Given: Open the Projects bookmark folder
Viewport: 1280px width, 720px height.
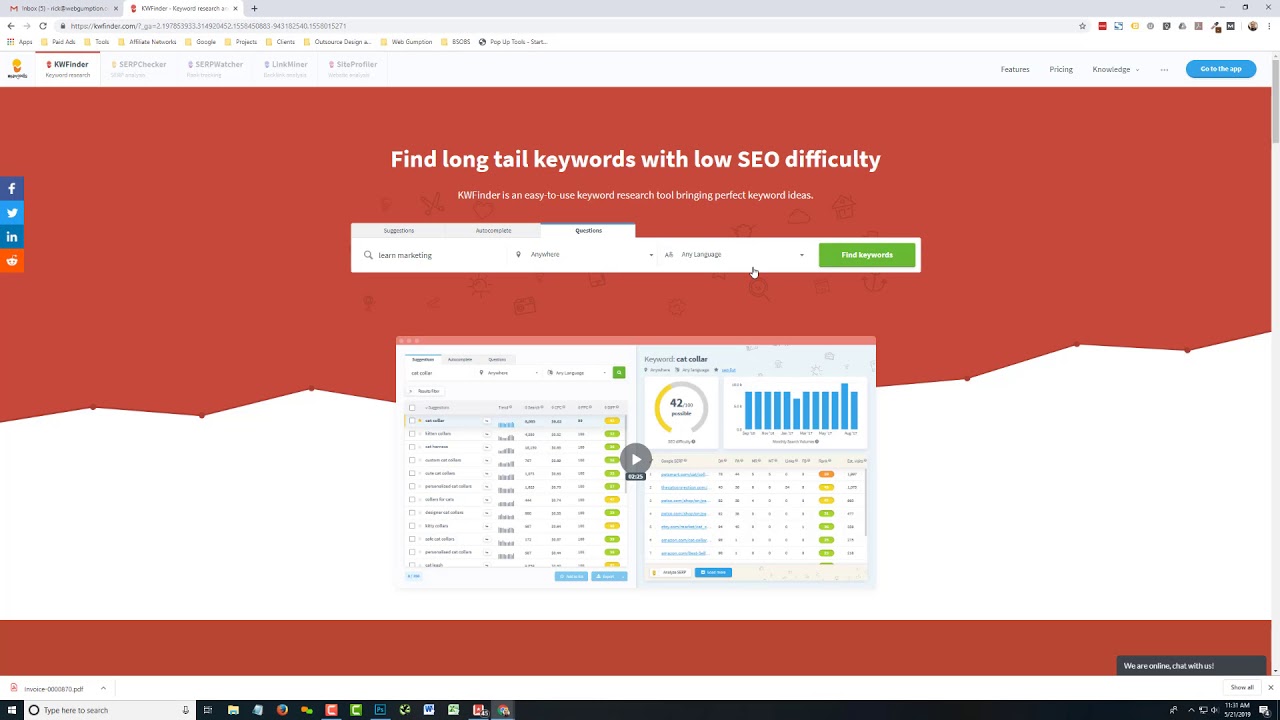Looking at the screenshot, I should coord(241,42).
